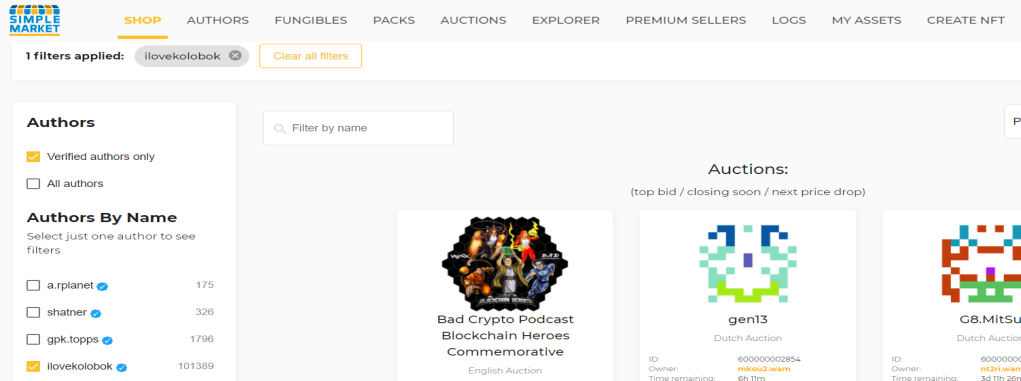Tick the shatner author checkbox
This screenshot has width=1021, height=381.
point(33,313)
